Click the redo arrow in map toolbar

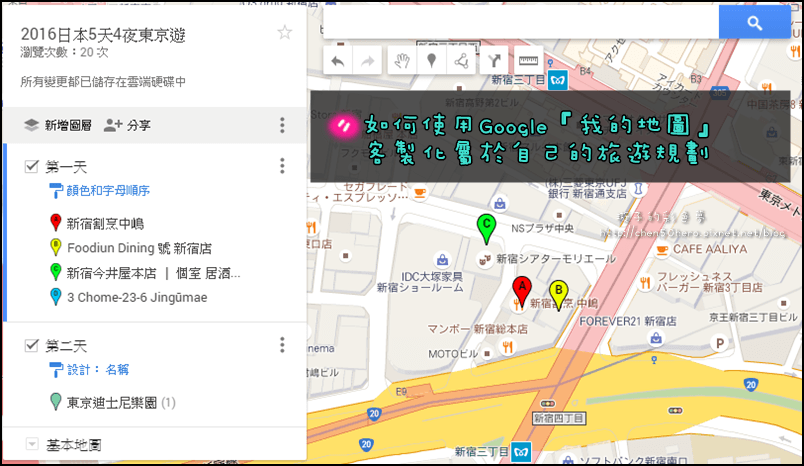tap(367, 62)
